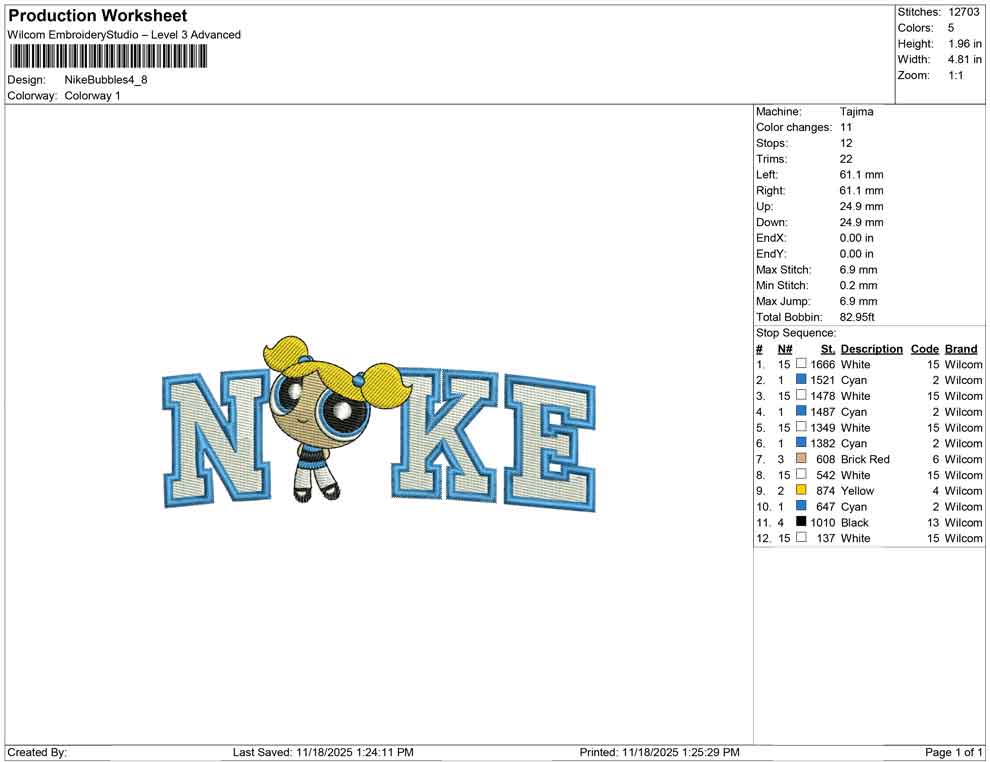
Task: Click the white swatch in stop row 1
Action: [801, 364]
